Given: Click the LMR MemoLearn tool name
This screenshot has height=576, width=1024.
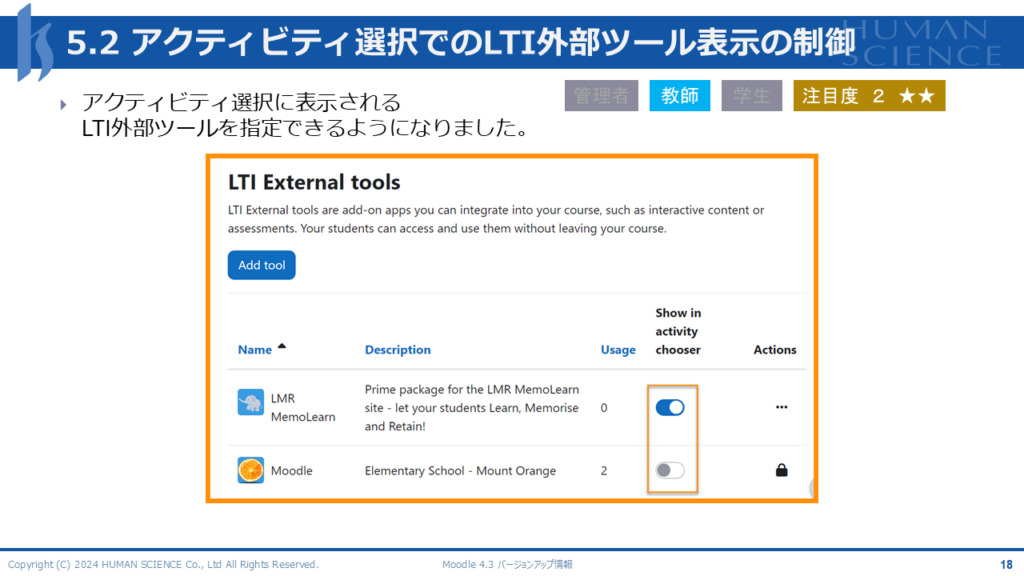Looking at the screenshot, I should click(303, 408).
